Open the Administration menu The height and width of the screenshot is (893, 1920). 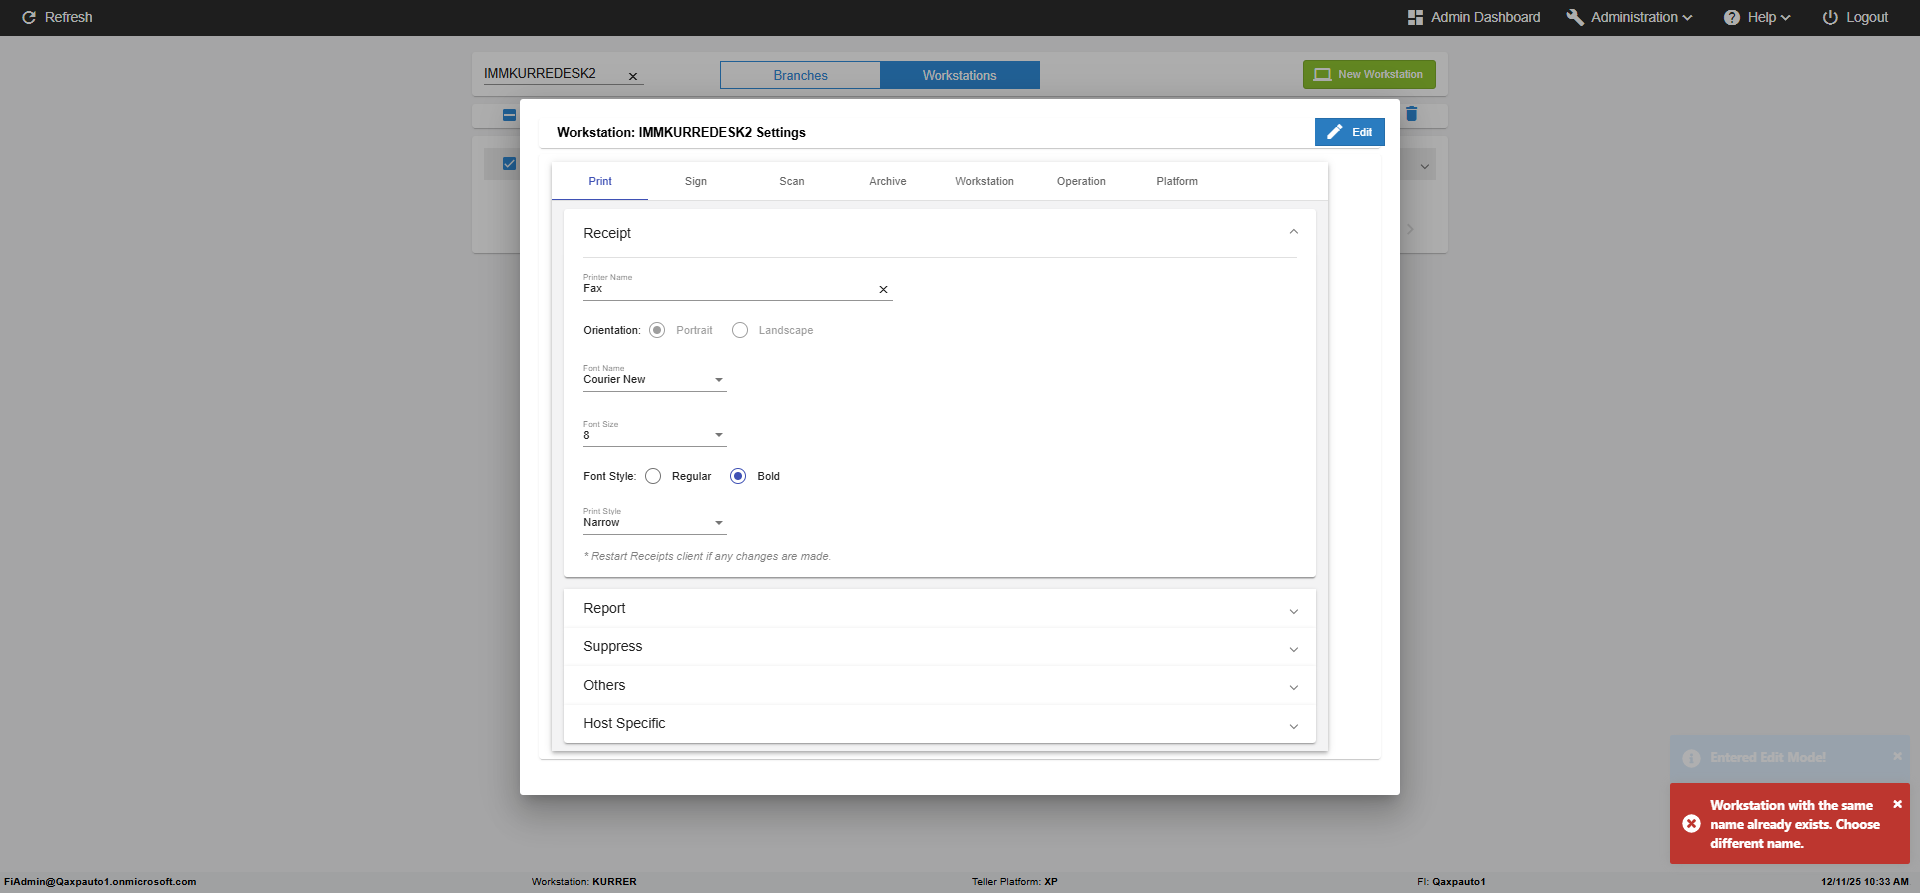pos(1630,17)
